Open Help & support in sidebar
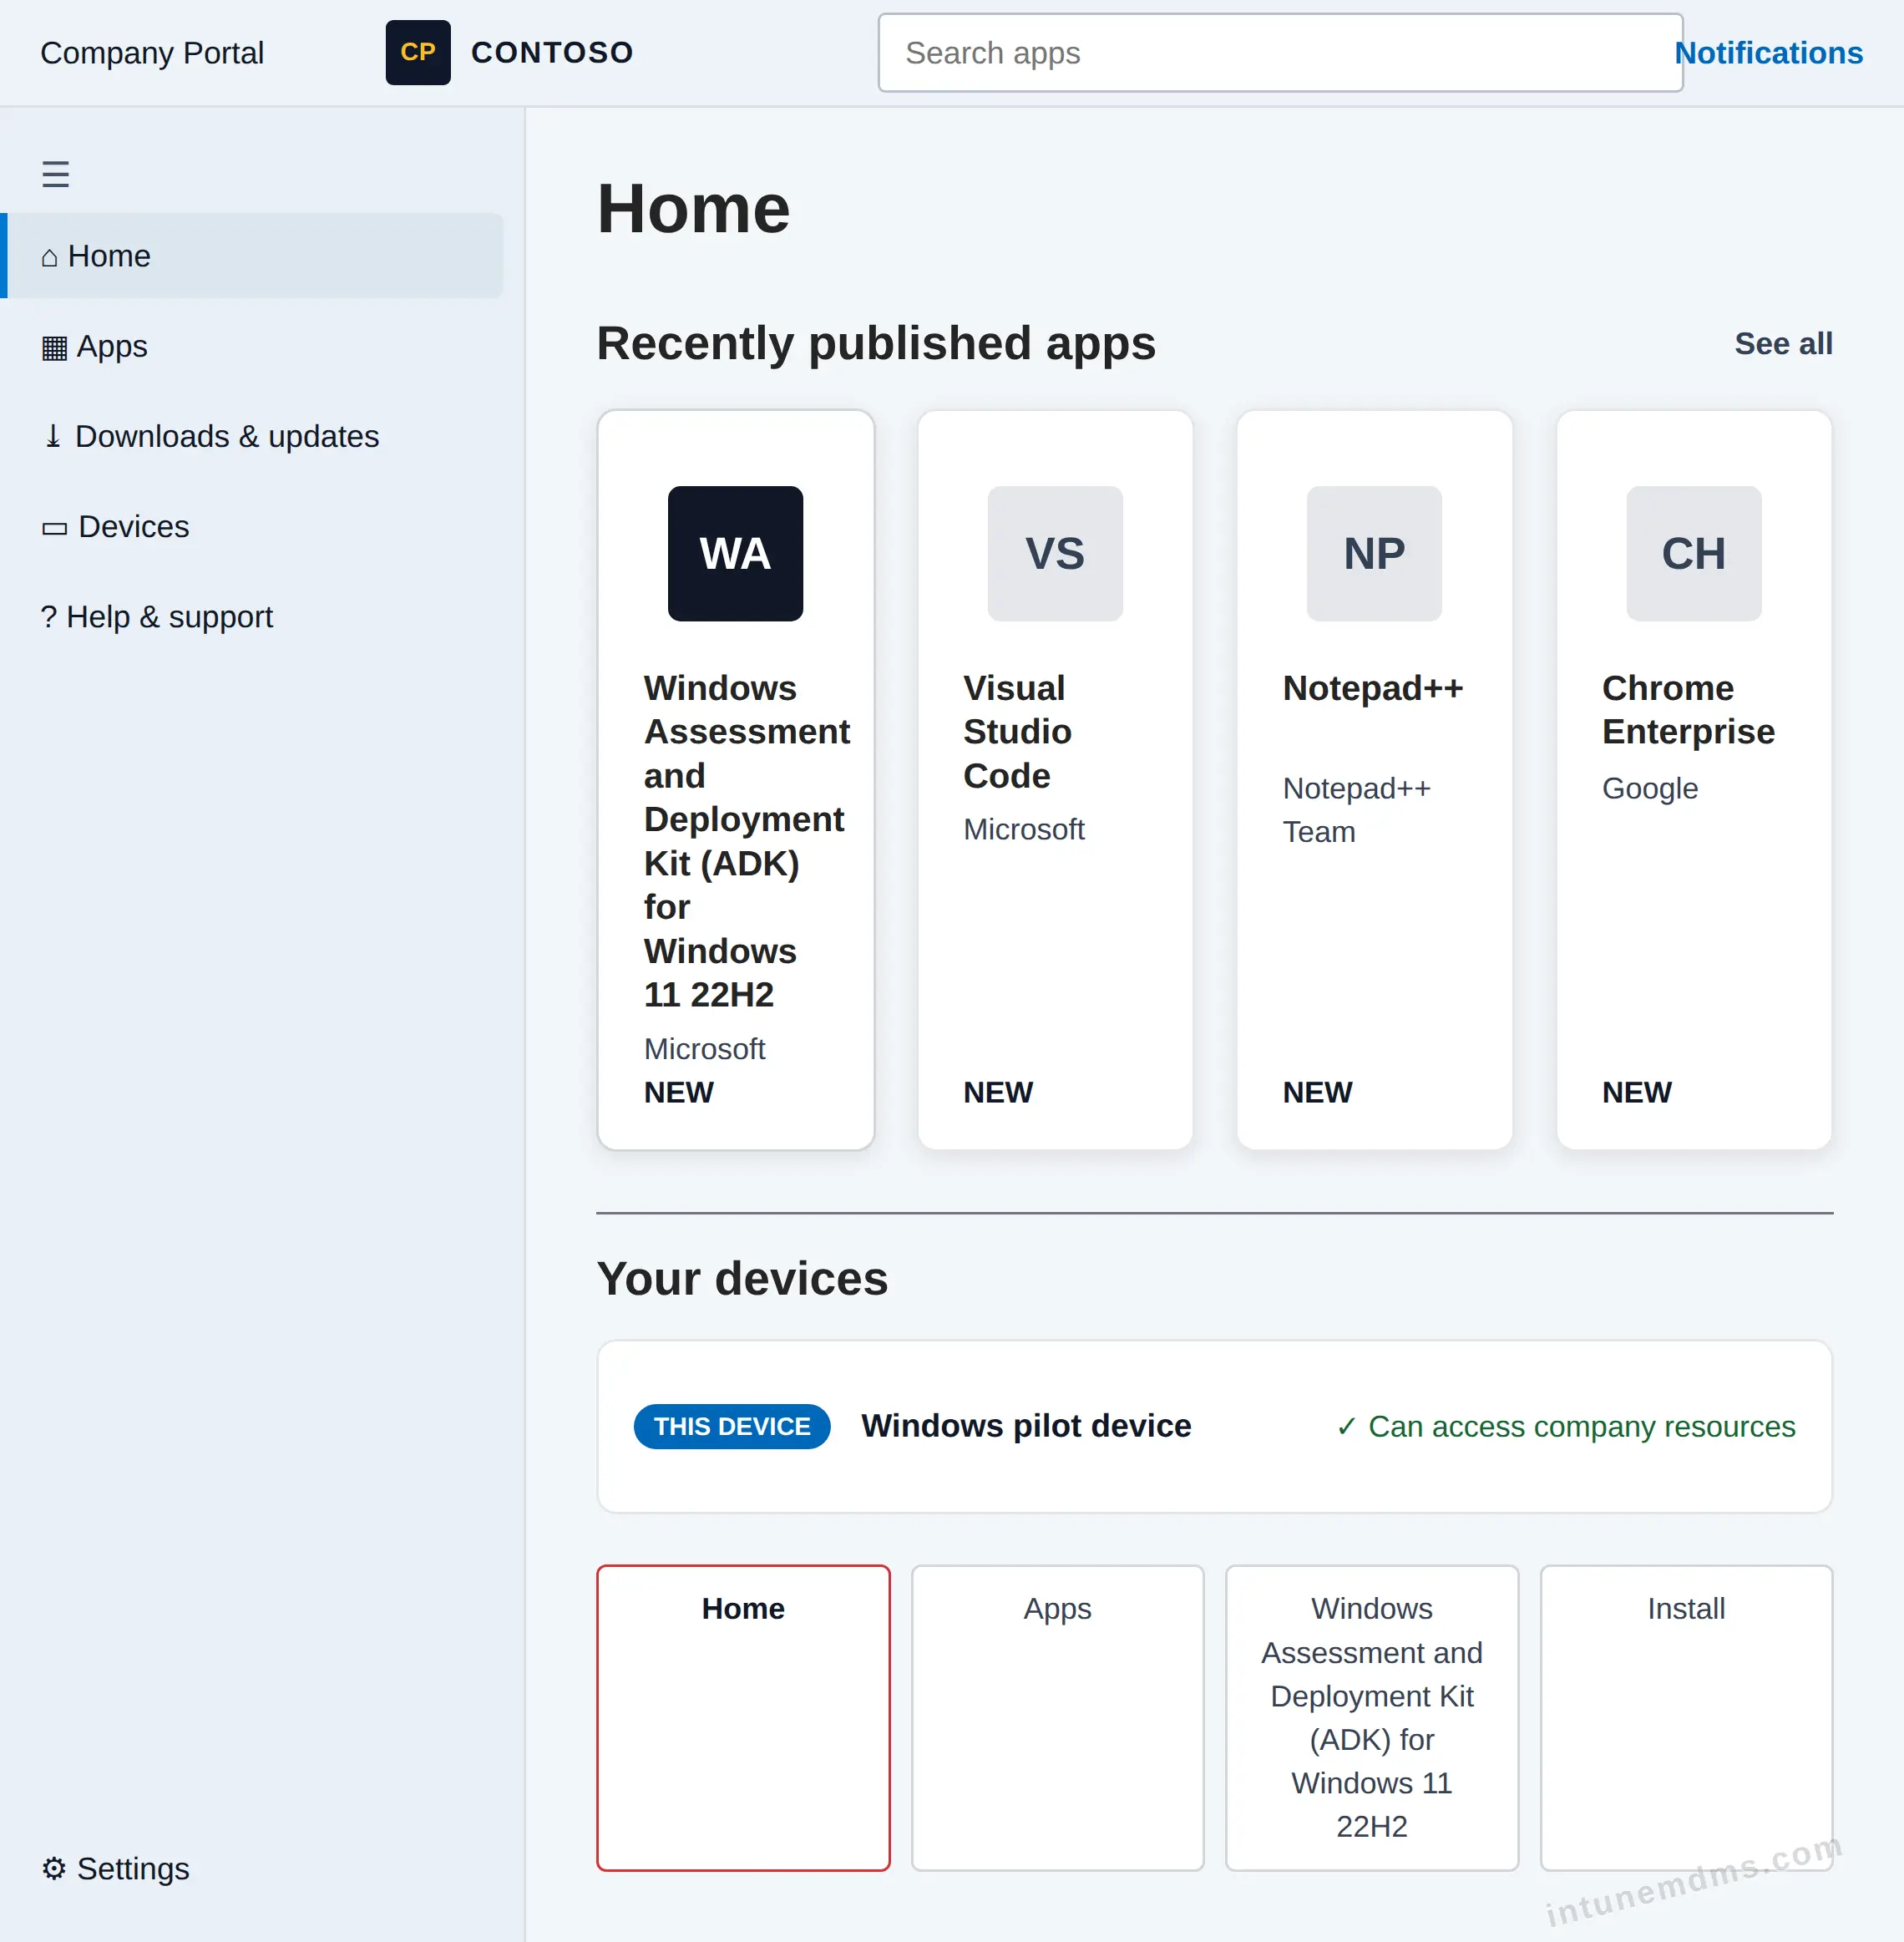The height and width of the screenshot is (1942, 1904). pos(156,616)
